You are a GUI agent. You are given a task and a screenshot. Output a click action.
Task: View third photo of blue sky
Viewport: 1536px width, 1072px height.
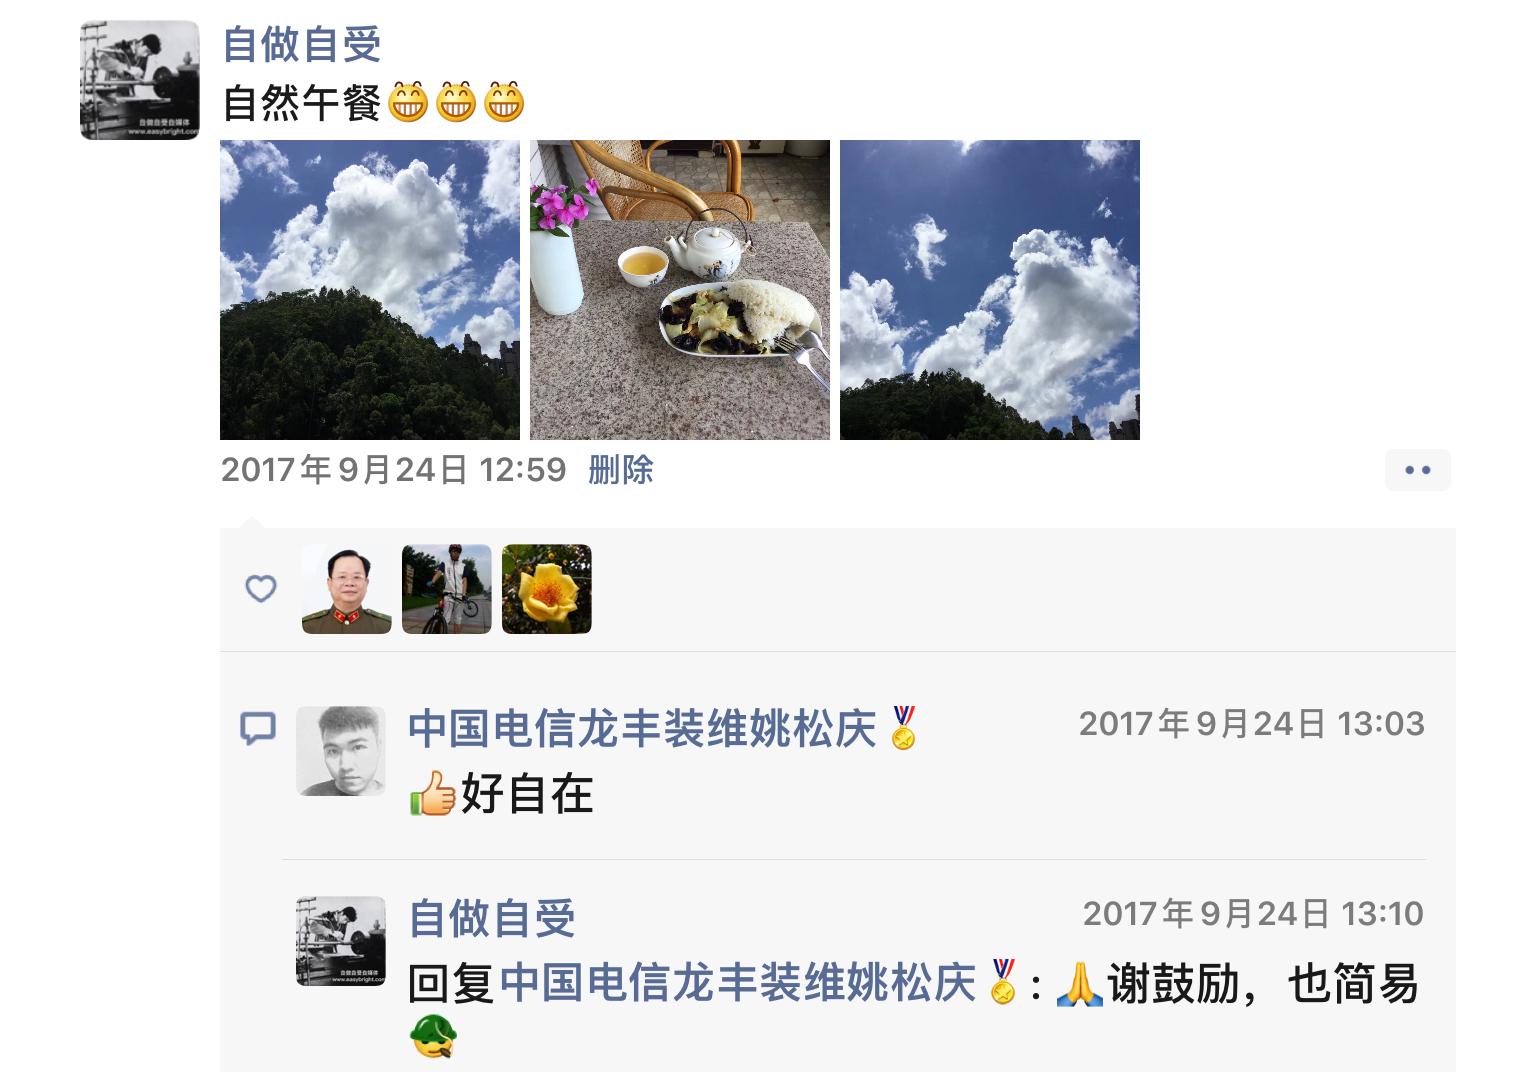tap(990, 290)
